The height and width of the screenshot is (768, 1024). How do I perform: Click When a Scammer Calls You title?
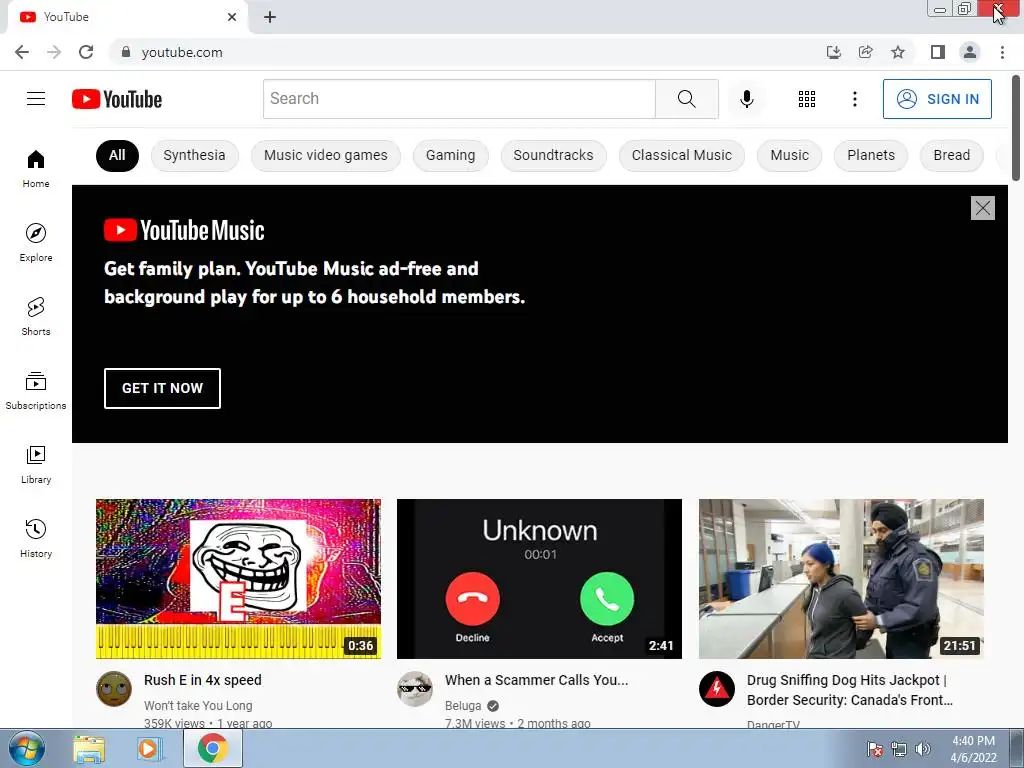tap(536, 680)
